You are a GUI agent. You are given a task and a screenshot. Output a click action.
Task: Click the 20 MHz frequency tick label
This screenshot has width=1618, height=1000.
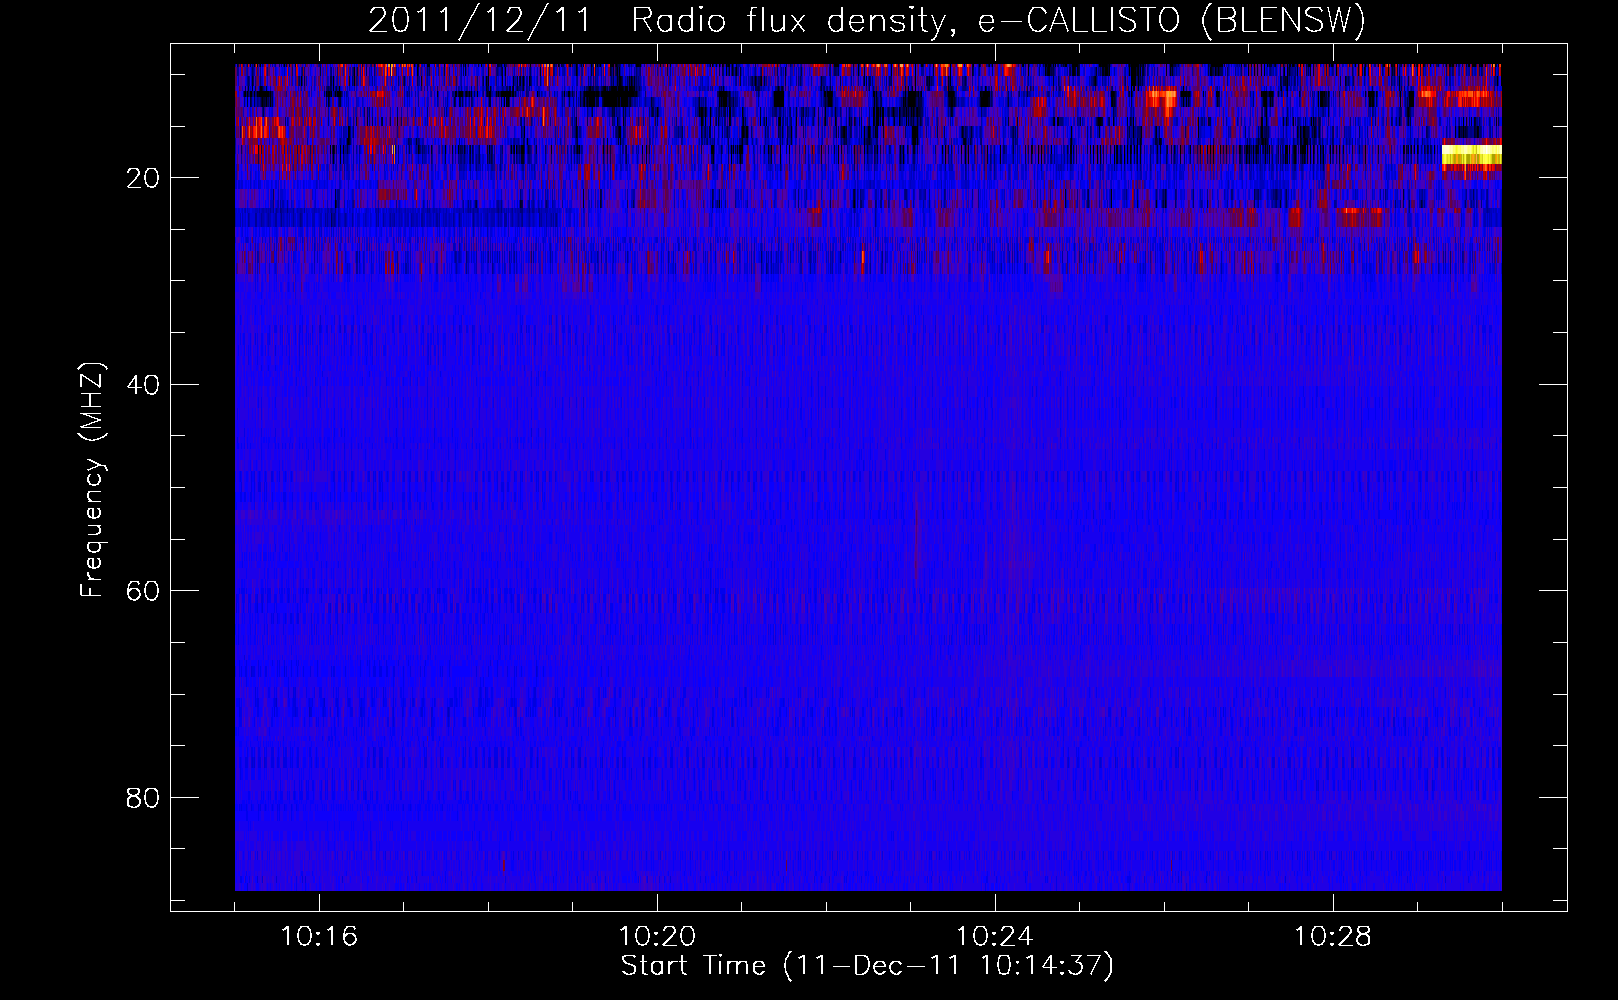[x=144, y=179]
